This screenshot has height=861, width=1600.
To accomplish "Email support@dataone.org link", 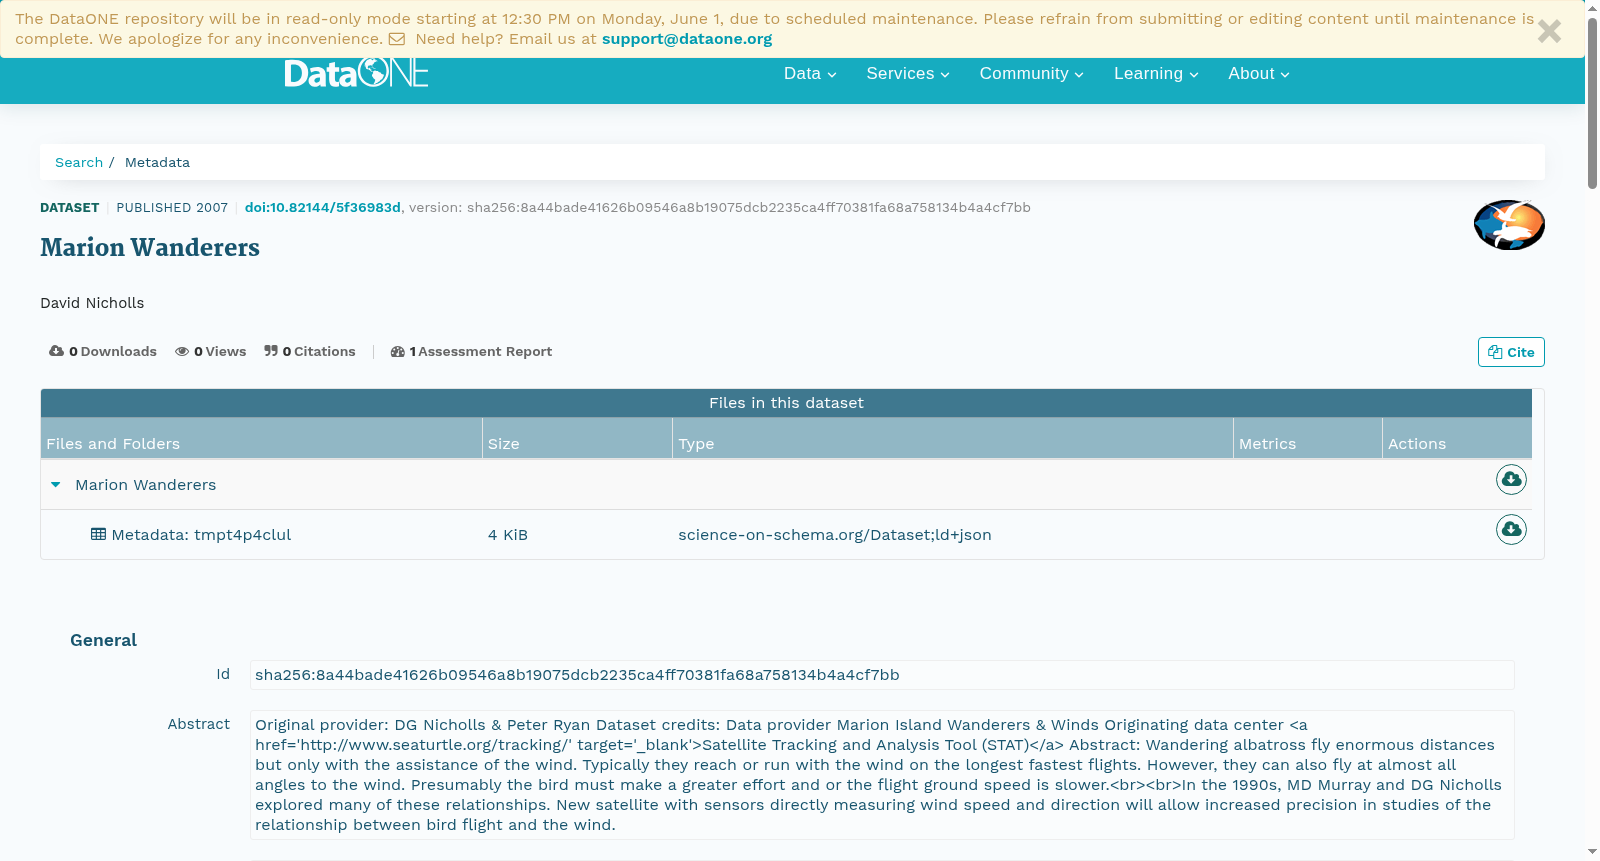I will 687,39.
